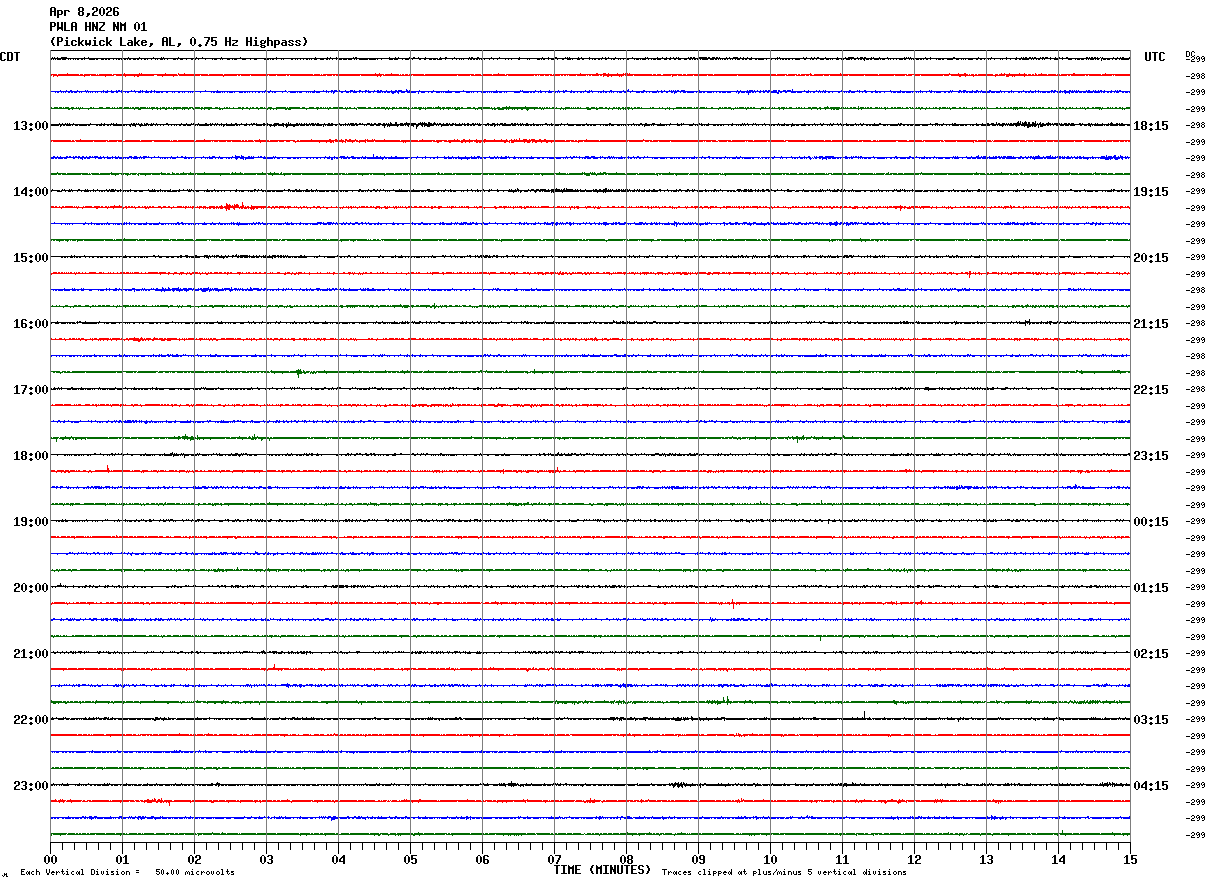The image size is (1210, 886).
Task: Click the 'Pickwick Lake, AL, 0.75 Hz Highpass' subtitle
Action: click(x=179, y=42)
